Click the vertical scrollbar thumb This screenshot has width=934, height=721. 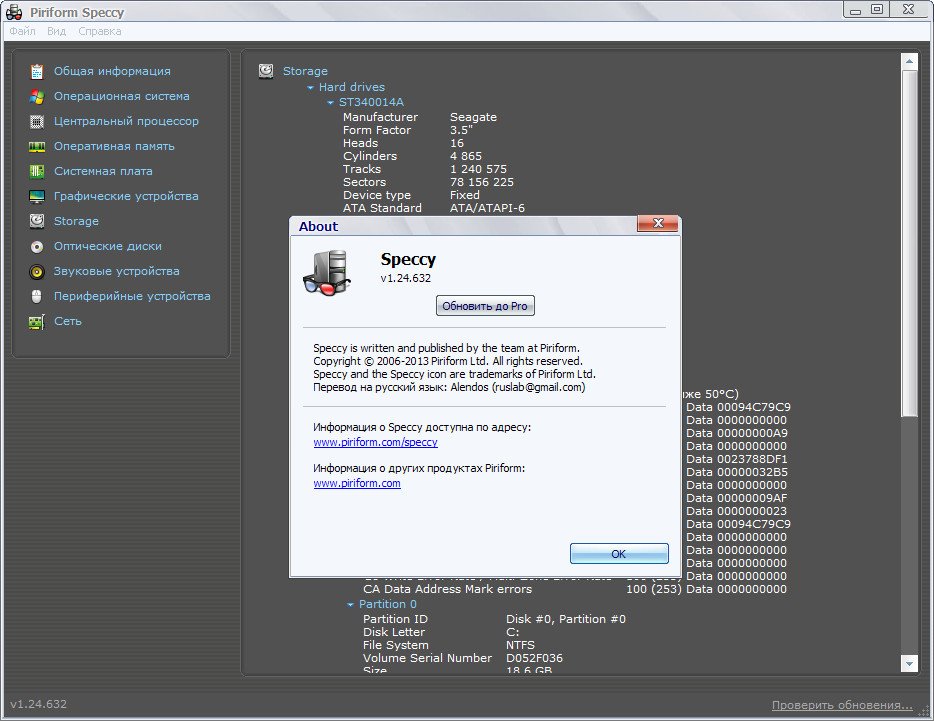(909, 243)
